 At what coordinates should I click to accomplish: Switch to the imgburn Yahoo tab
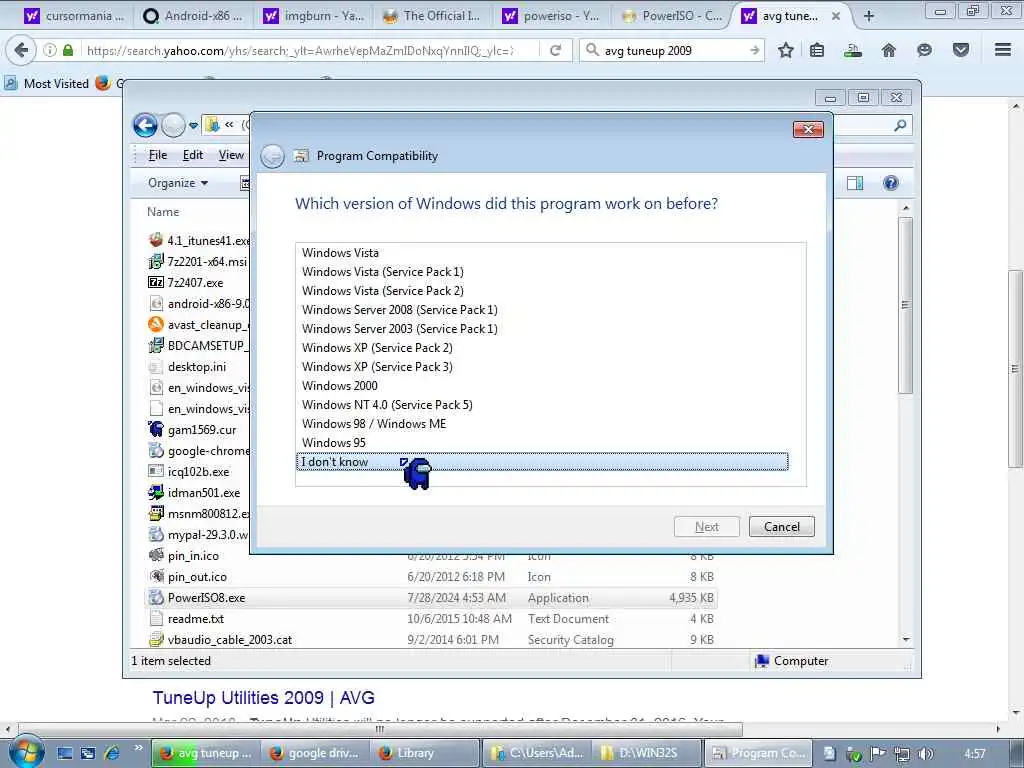pyautogui.click(x=314, y=16)
